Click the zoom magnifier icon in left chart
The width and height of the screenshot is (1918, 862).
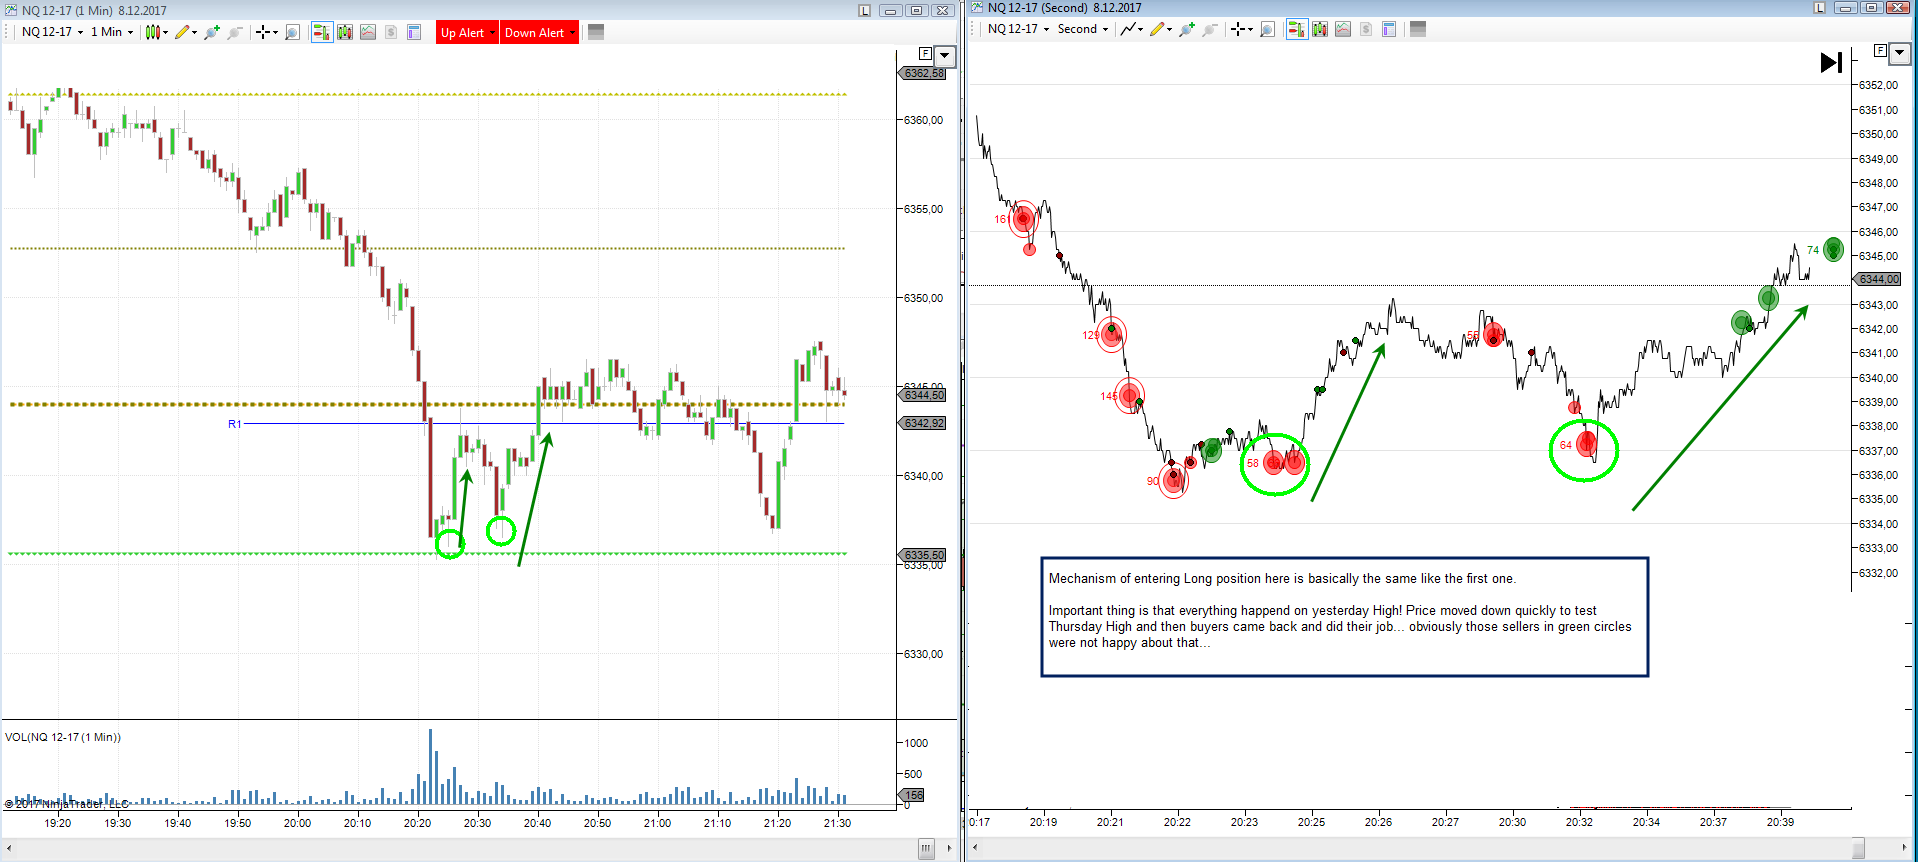coord(292,32)
